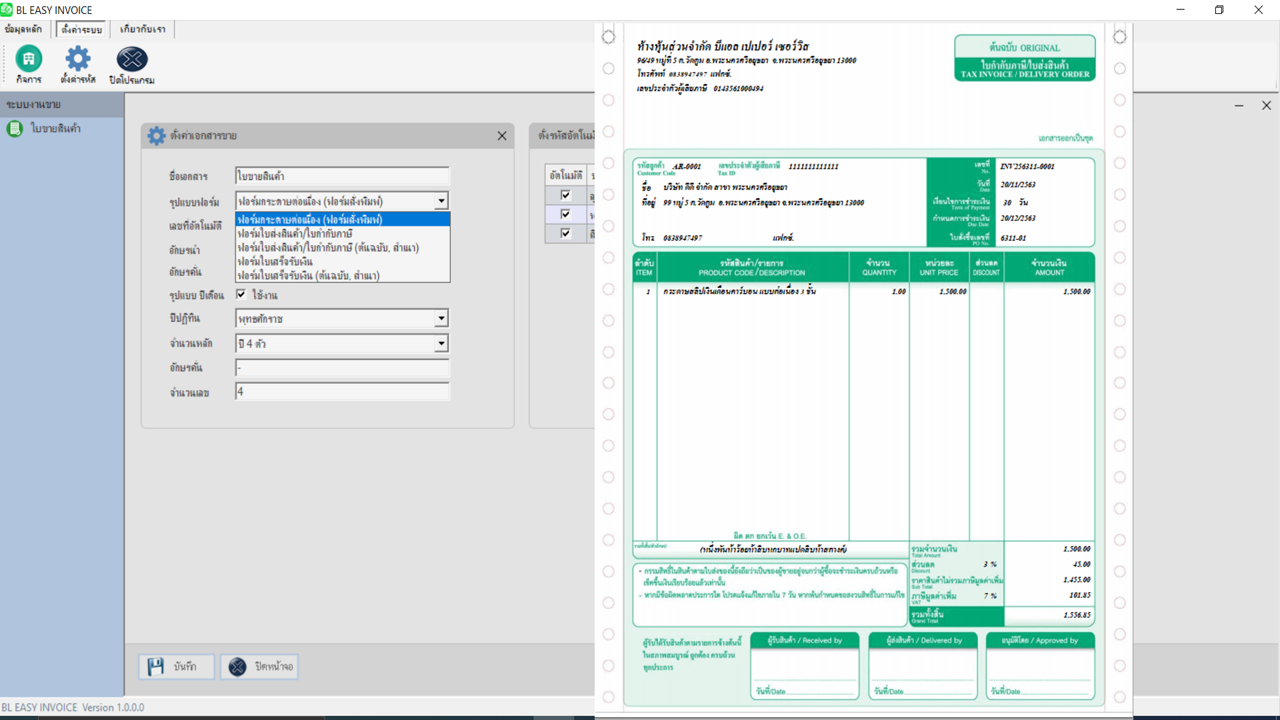Image resolution: width=1280 pixels, height=720 pixels.
Task: Toggle the top checkbox in the อัตโนมัติ column
Action: pyautogui.click(x=566, y=195)
